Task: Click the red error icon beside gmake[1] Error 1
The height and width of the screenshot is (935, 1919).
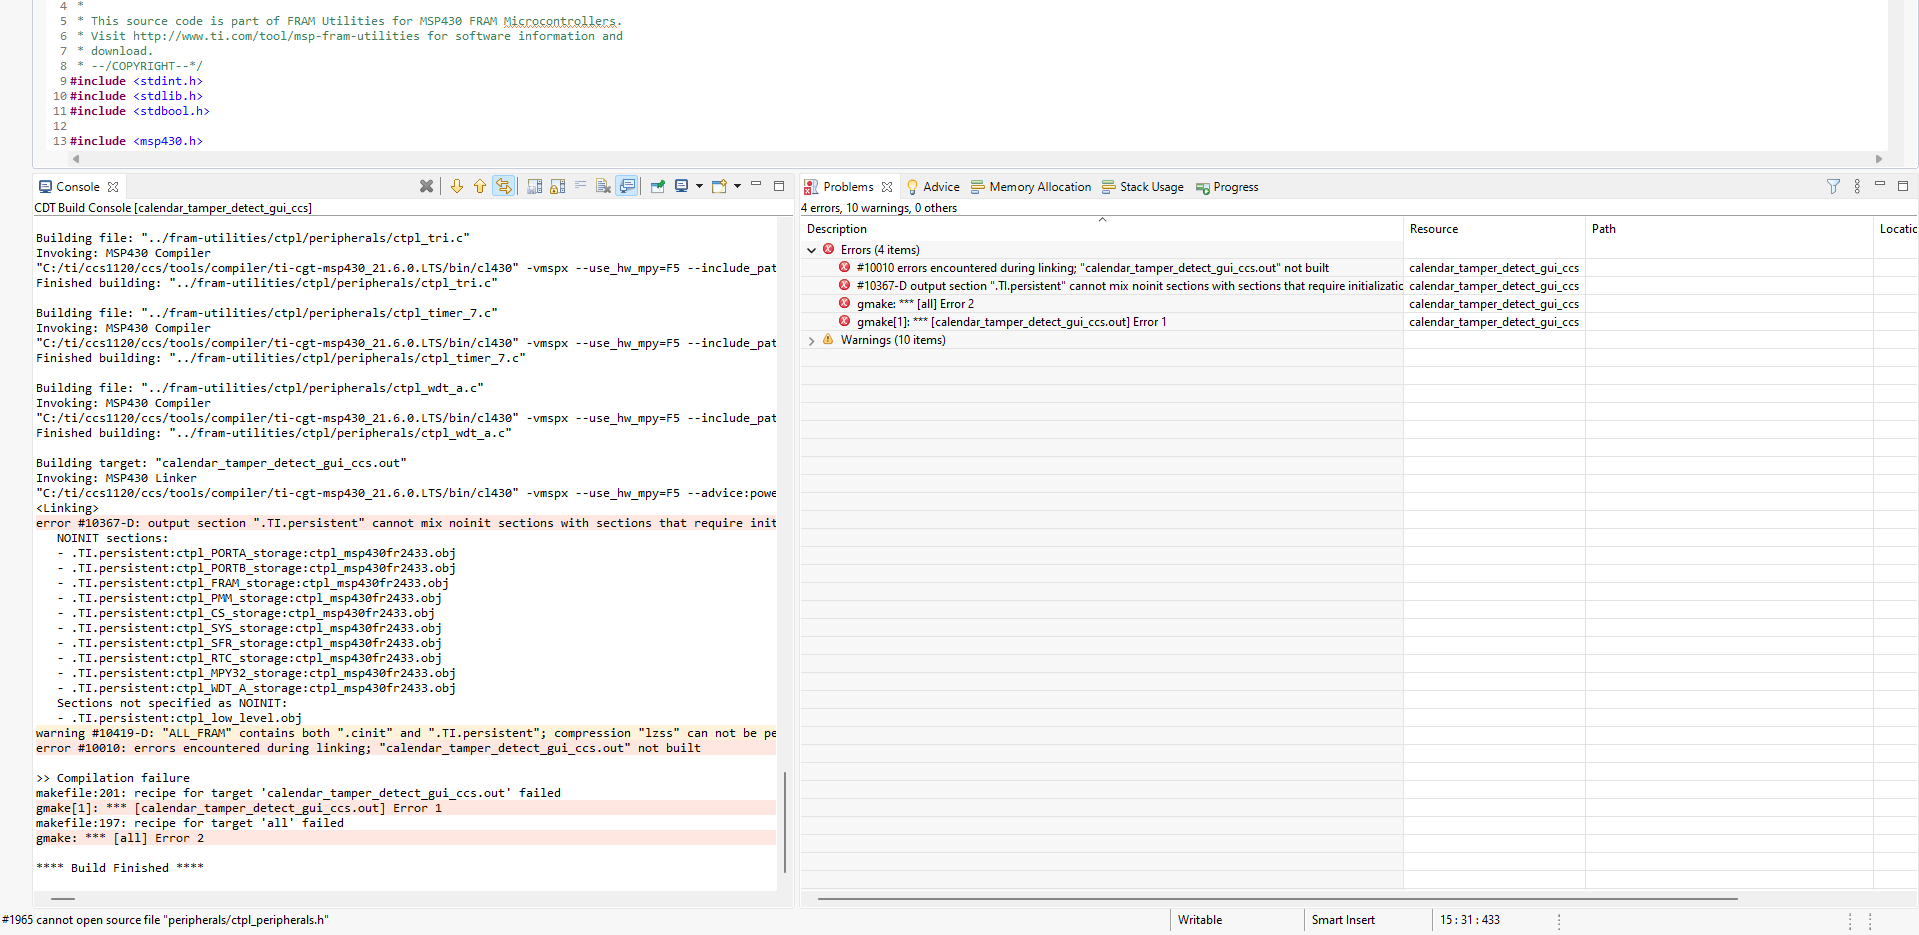Action: click(844, 321)
